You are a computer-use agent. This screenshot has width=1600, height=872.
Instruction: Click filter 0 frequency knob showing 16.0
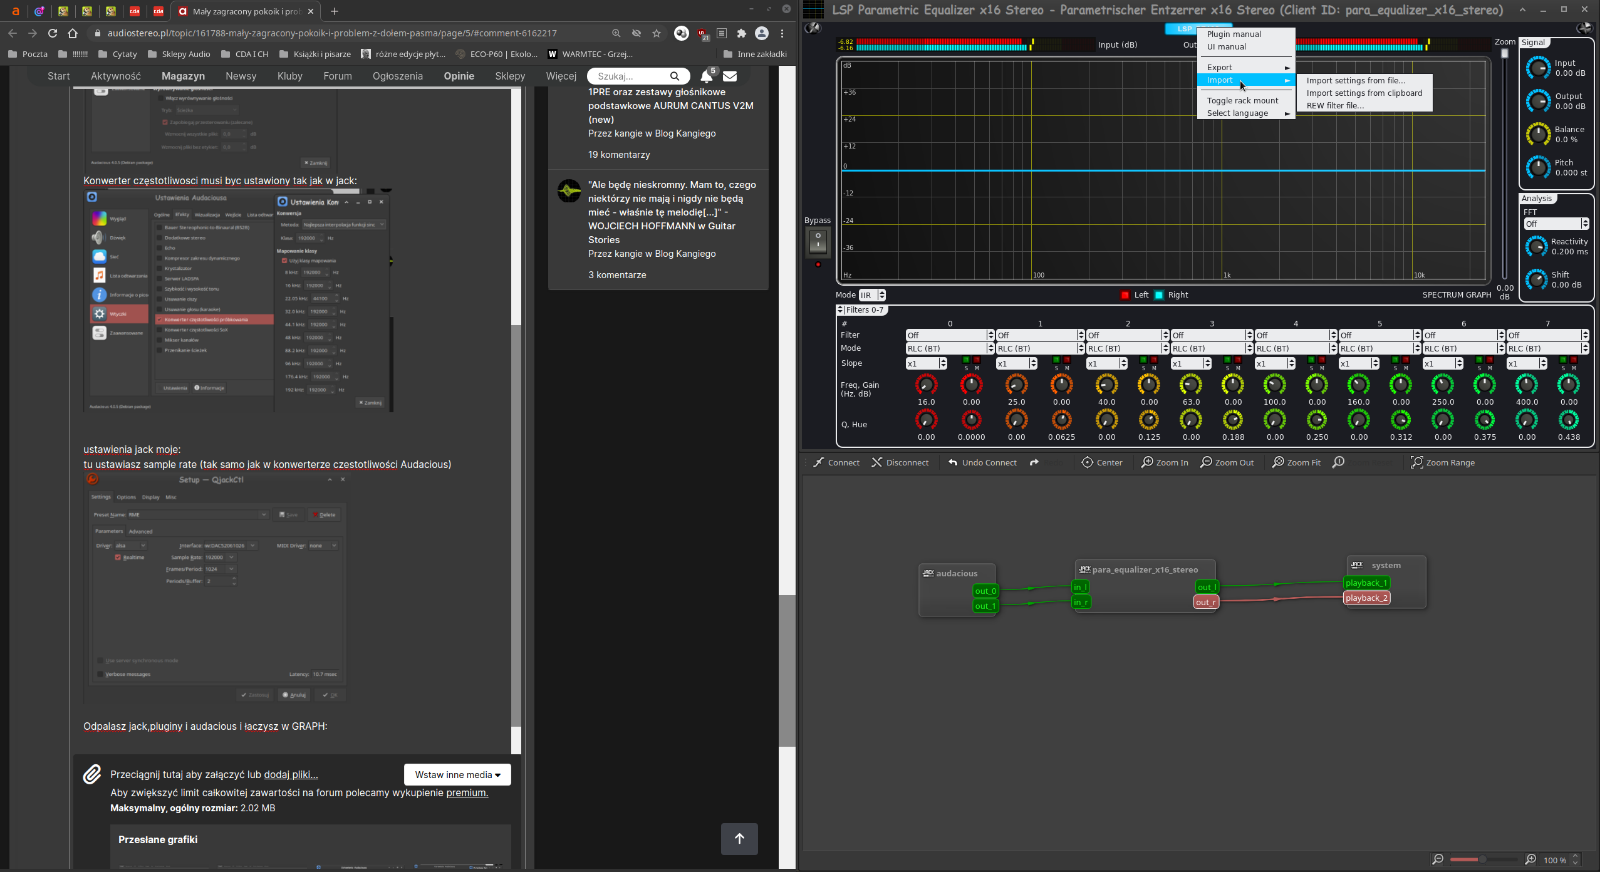point(927,385)
